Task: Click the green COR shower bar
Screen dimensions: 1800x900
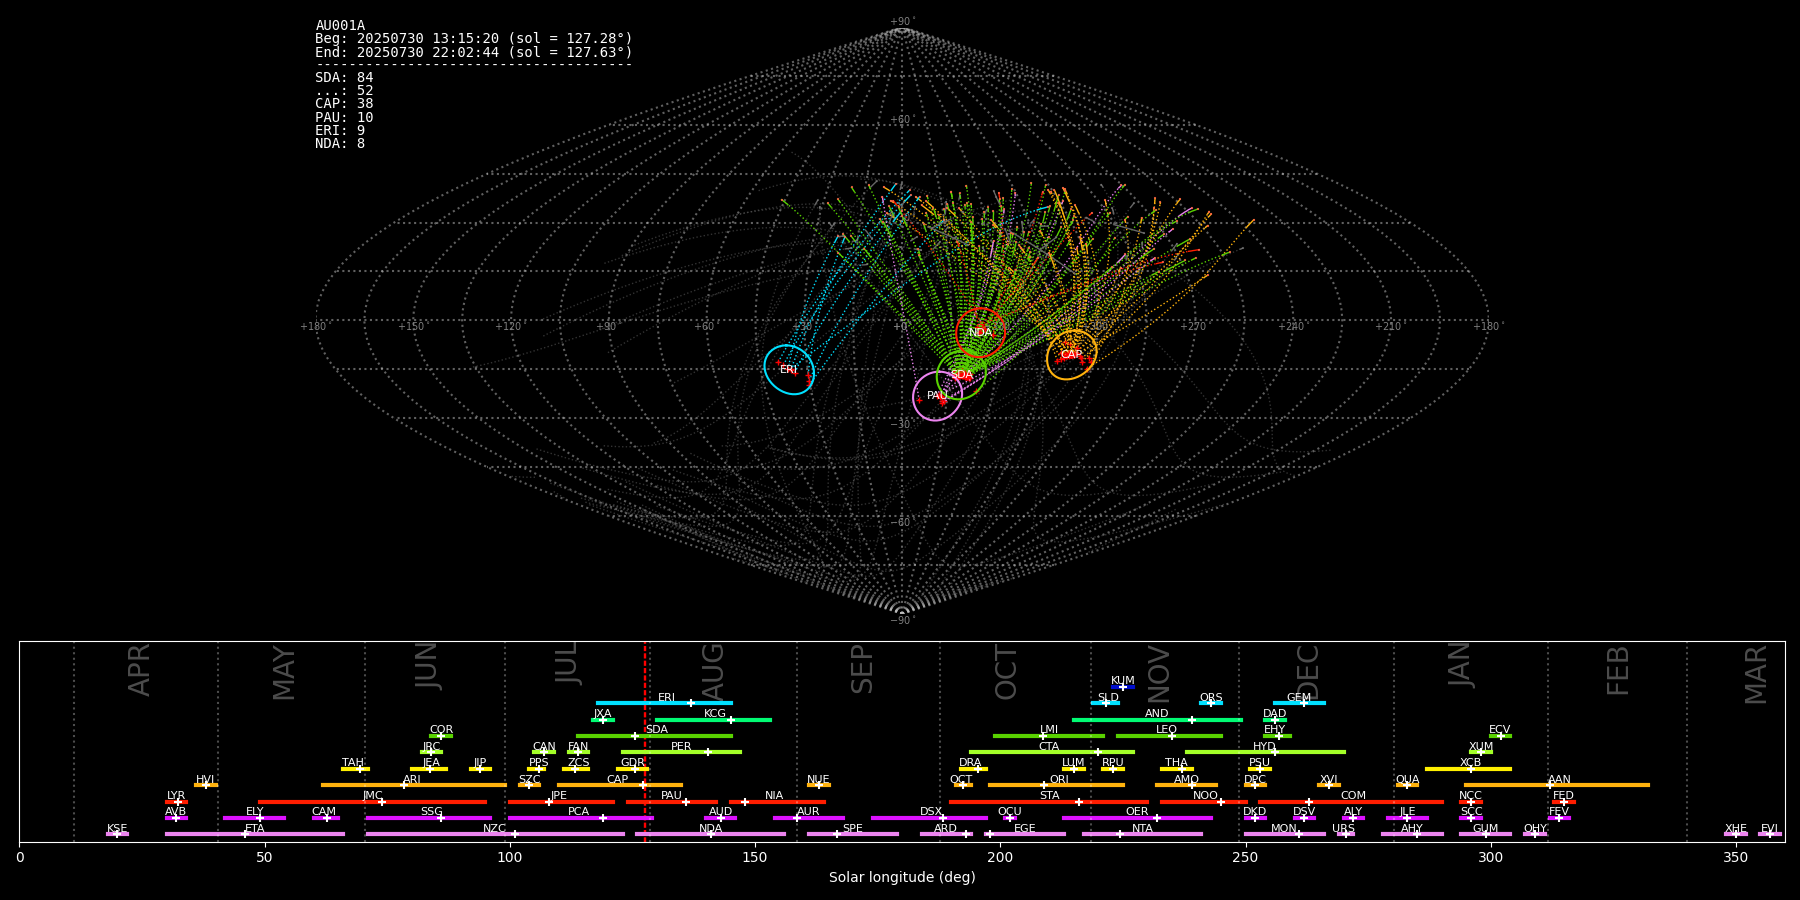Action: click(441, 736)
